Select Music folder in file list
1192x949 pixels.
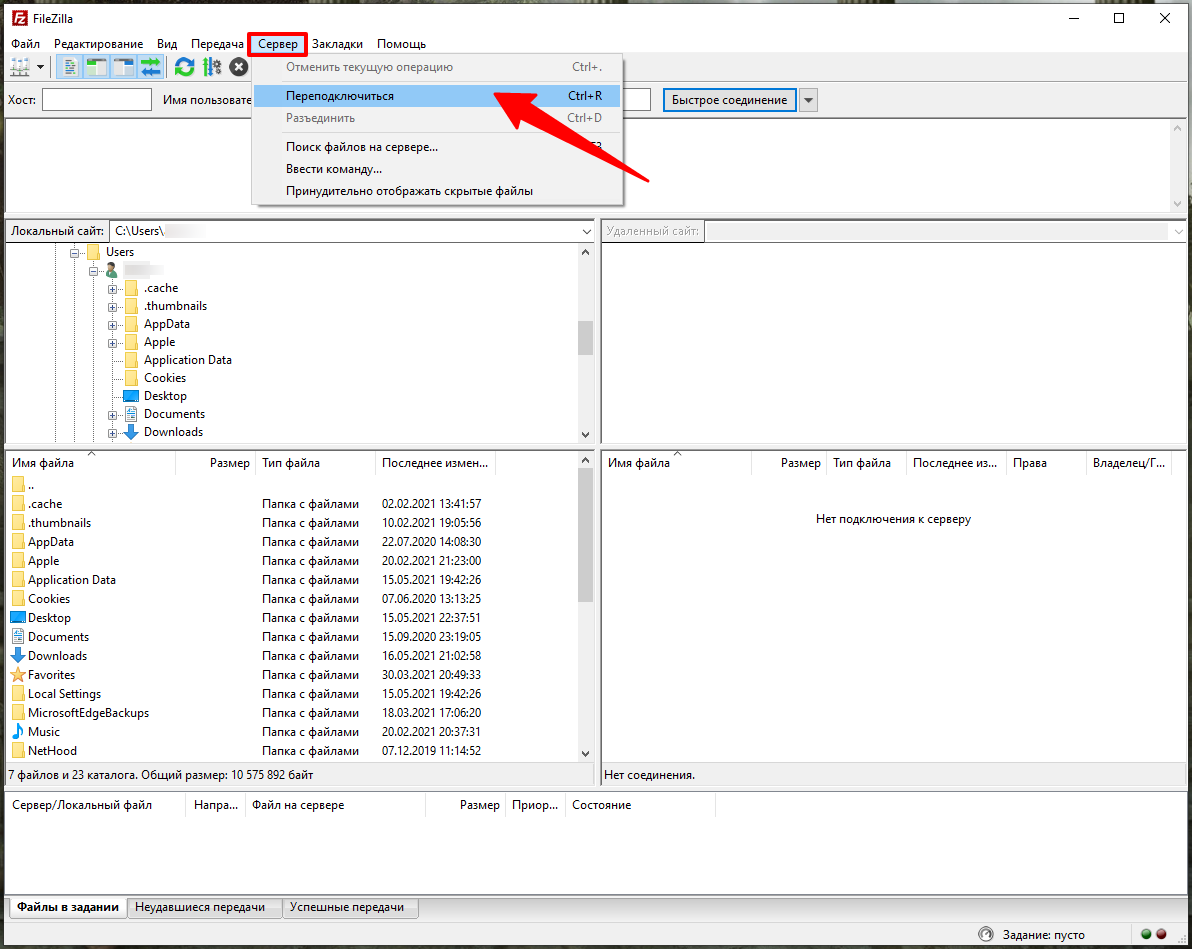click(x=44, y=732)
